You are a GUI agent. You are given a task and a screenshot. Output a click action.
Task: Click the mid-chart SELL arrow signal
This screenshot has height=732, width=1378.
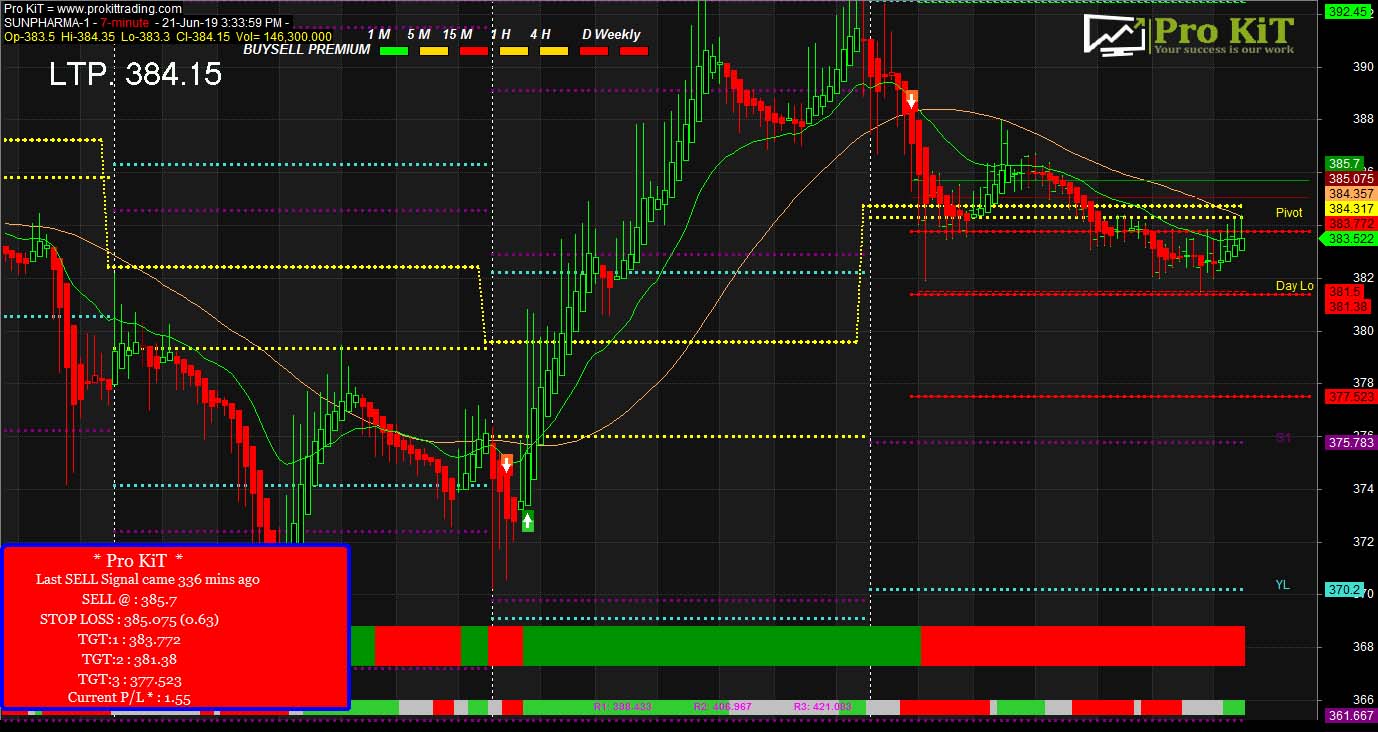pos(507,462)
